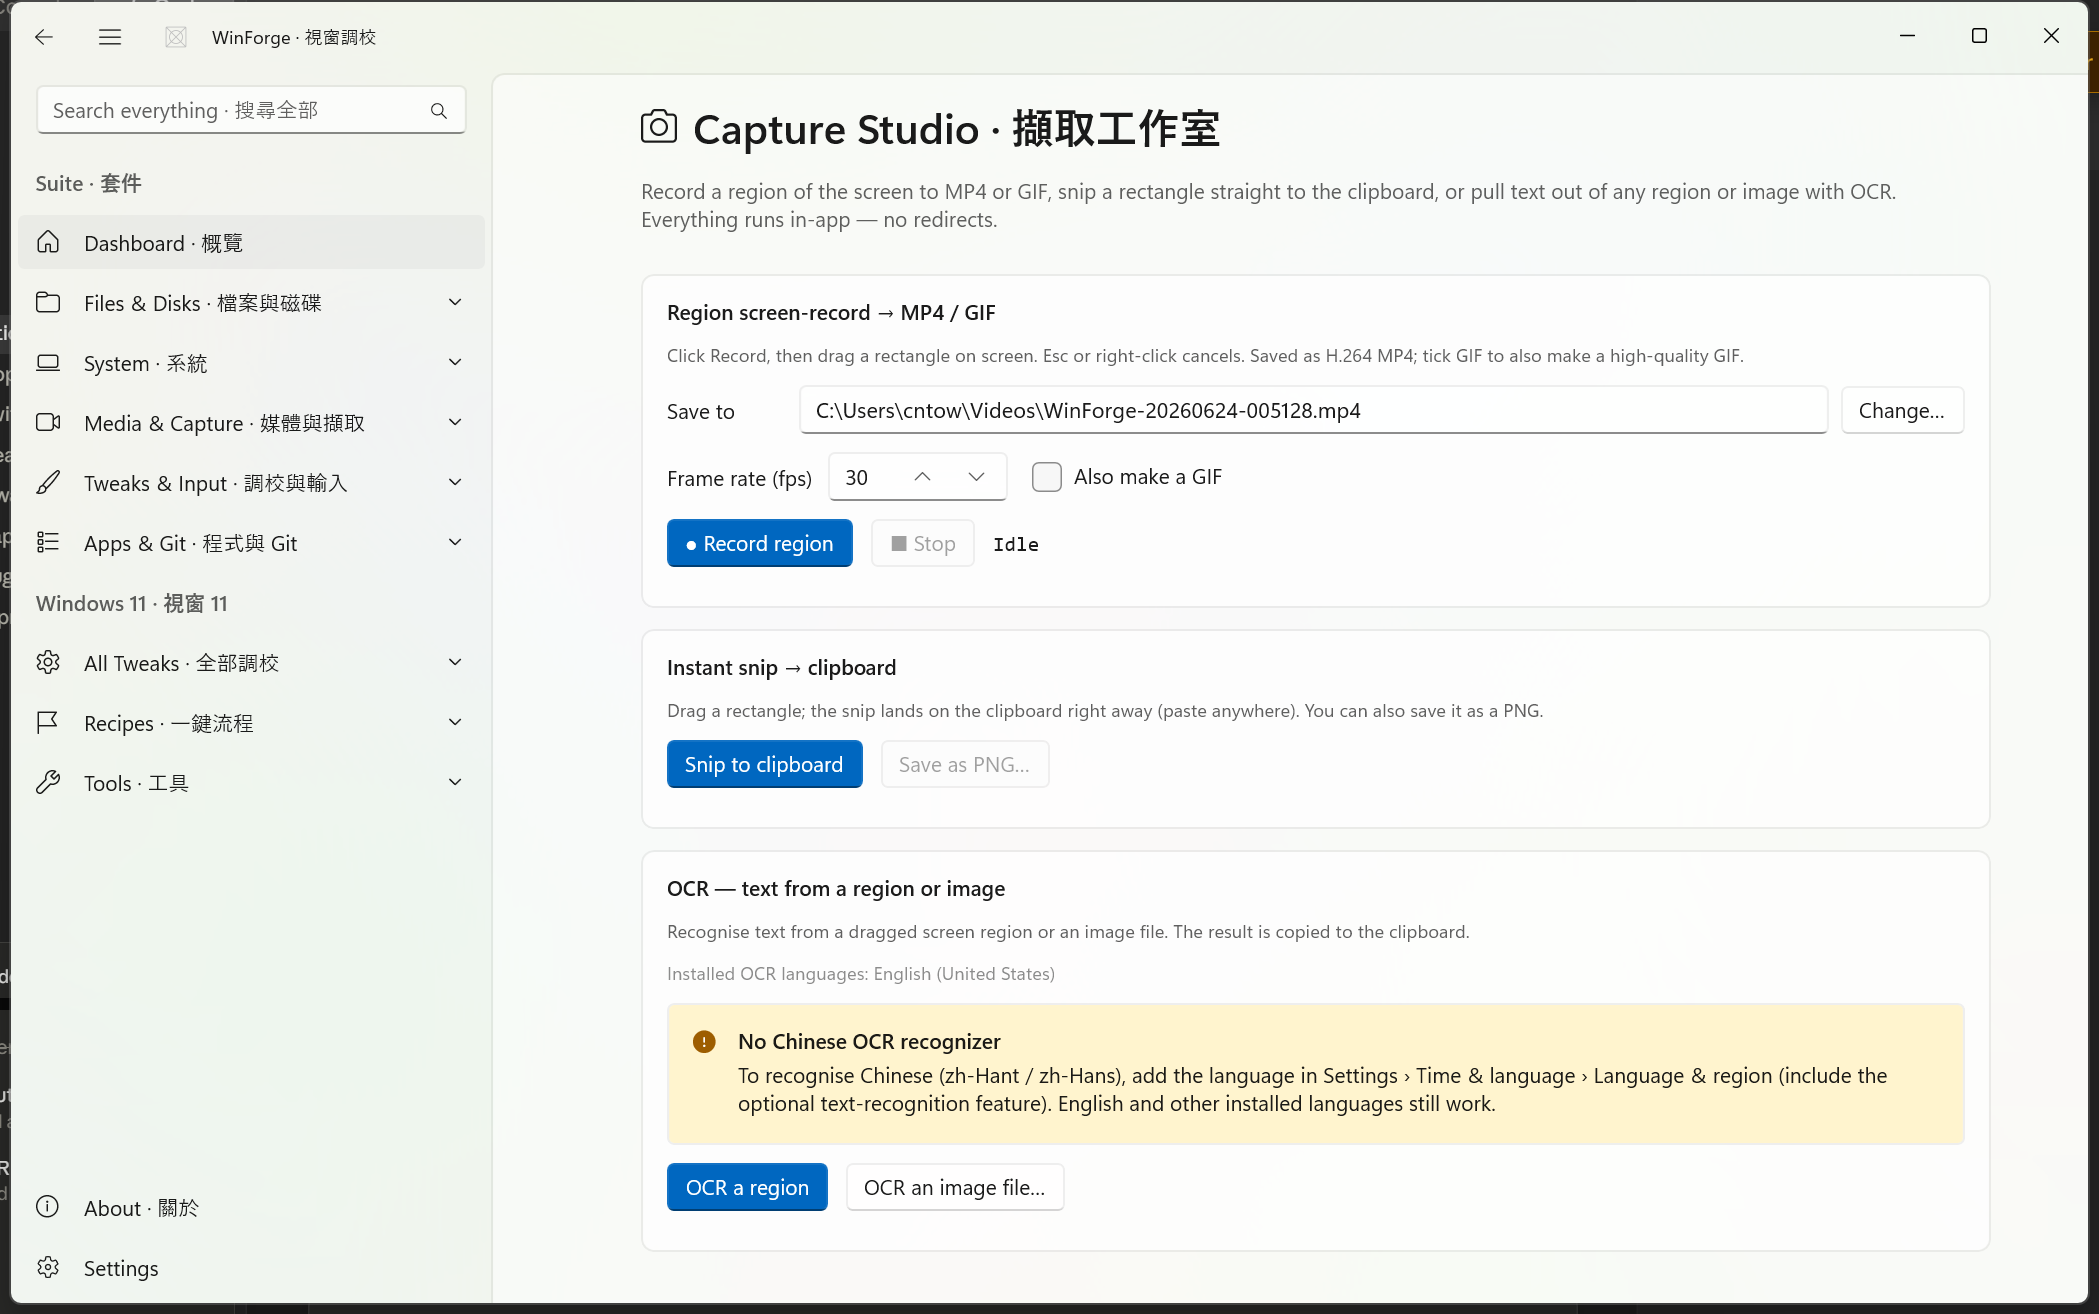Click the System laptop icon
Image resolution: width=2099 pixels, height=1314 pixels.
(48, 362)
